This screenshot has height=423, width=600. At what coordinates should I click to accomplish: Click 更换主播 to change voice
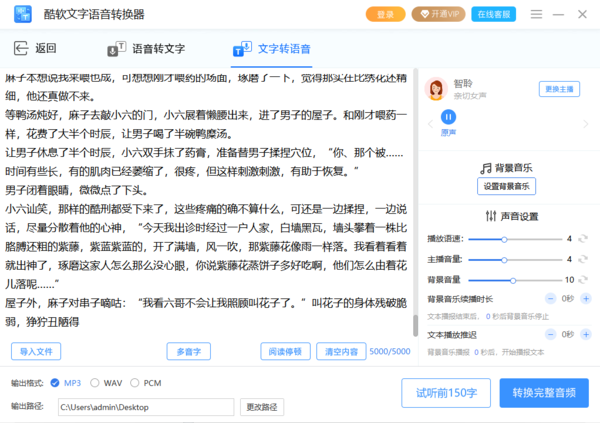coord(560,89)
